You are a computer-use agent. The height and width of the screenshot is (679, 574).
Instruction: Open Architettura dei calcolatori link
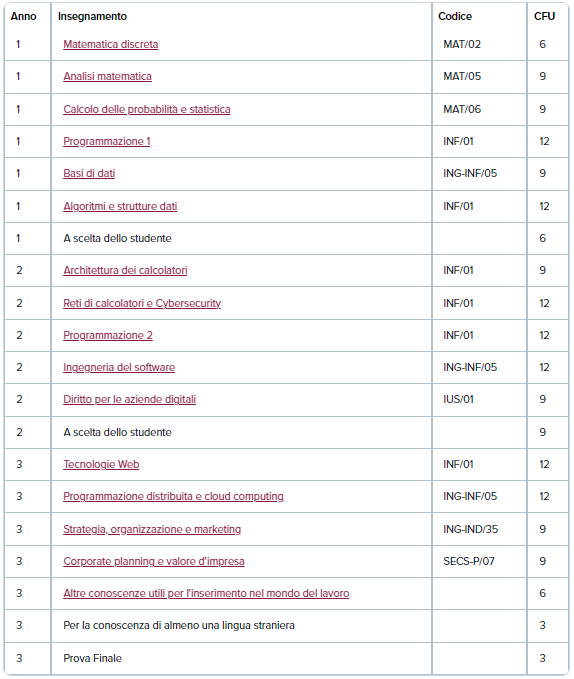[x=125, y=271]
